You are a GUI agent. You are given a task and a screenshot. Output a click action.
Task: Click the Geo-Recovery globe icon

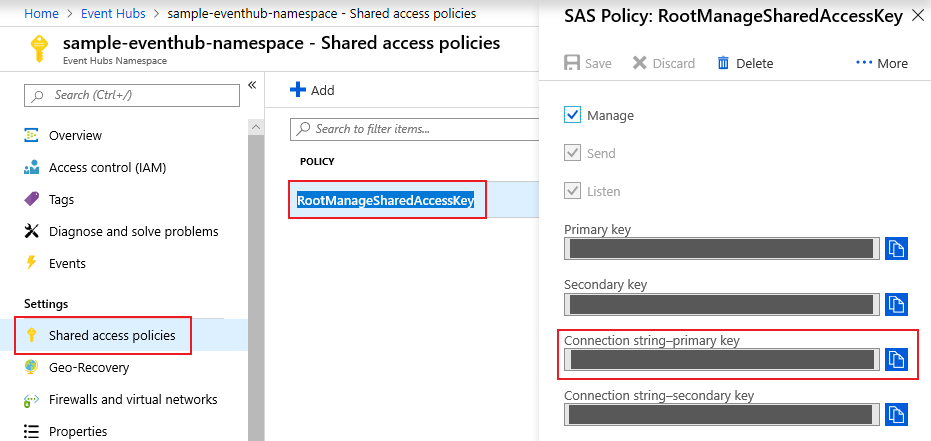(x=31, y=367)
